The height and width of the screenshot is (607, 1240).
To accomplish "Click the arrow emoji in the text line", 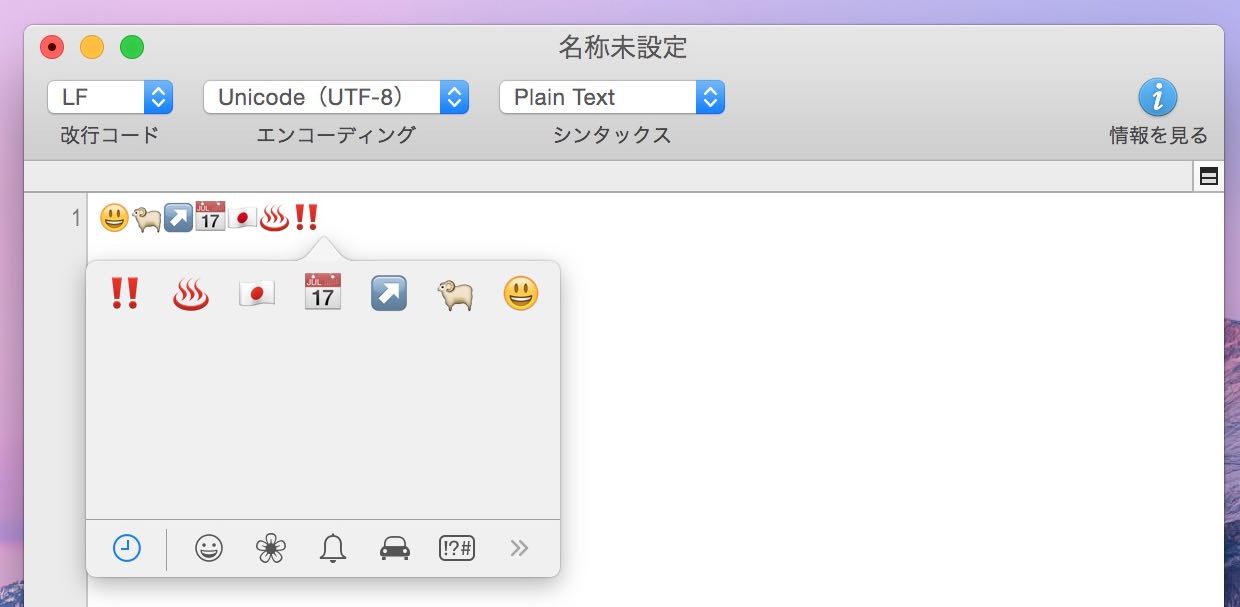I will point(178,217).
